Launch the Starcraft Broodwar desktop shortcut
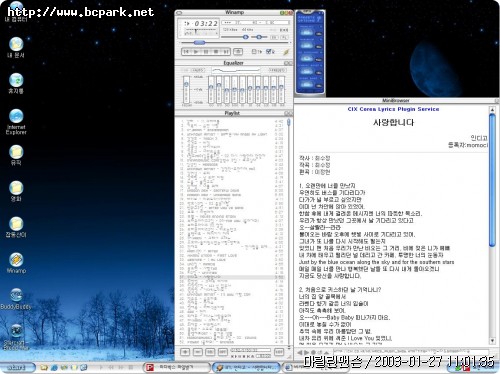 click(16, 337)
